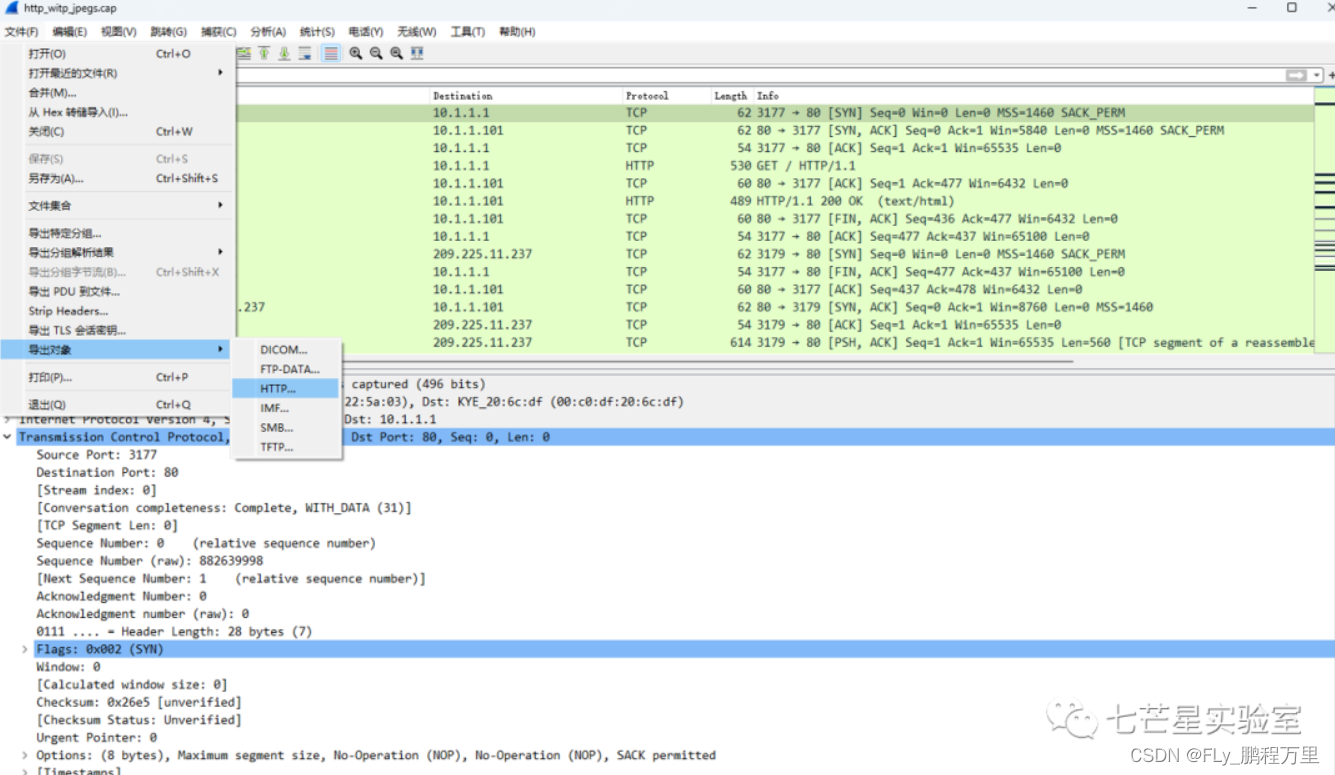Open the 分析(A) menu
This screenshot has width=1335, height=775.
[x=269, y=32]
